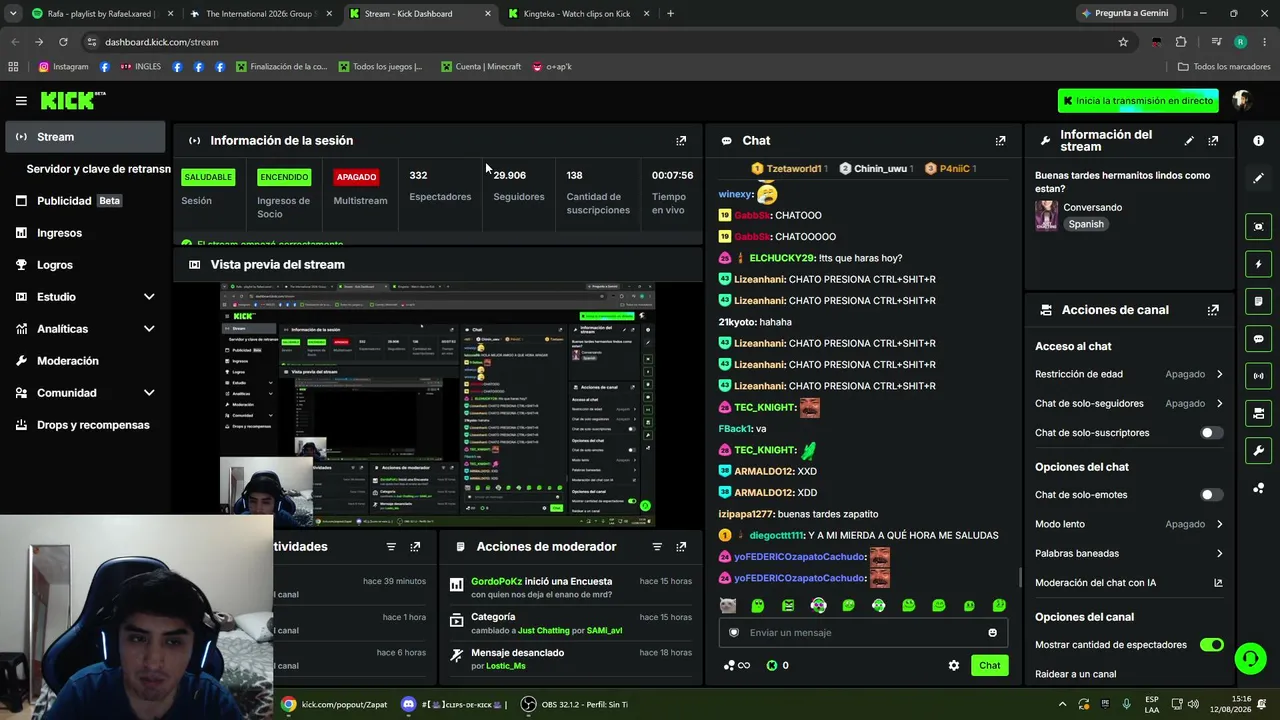This screenshot has width=1280, height=720.
Task: Open Restricción de edad options
Action: 1129,374
